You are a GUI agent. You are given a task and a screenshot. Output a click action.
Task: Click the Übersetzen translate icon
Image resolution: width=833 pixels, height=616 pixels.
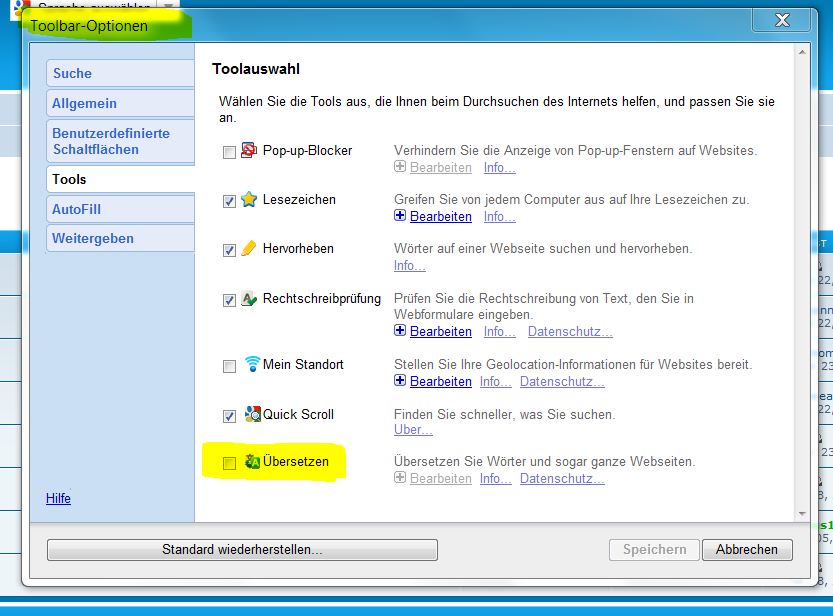[x=252, y=461]
